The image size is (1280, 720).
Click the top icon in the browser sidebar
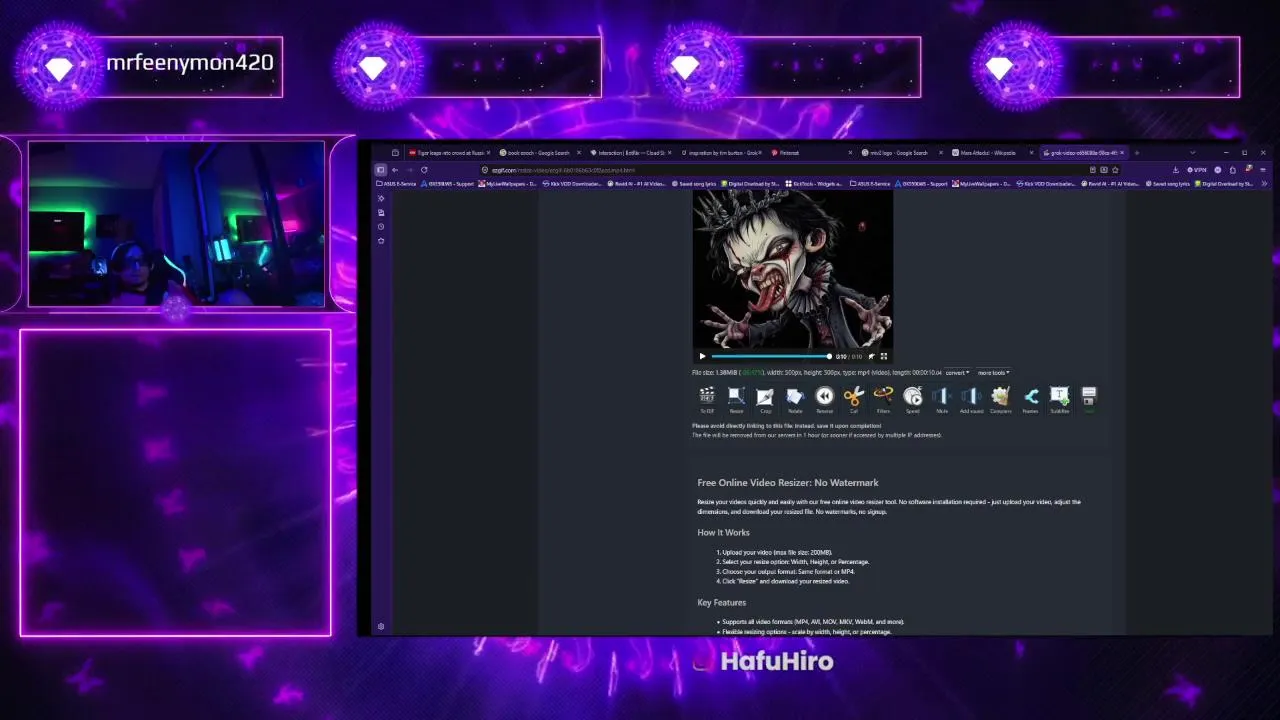(x=381, y=198)
